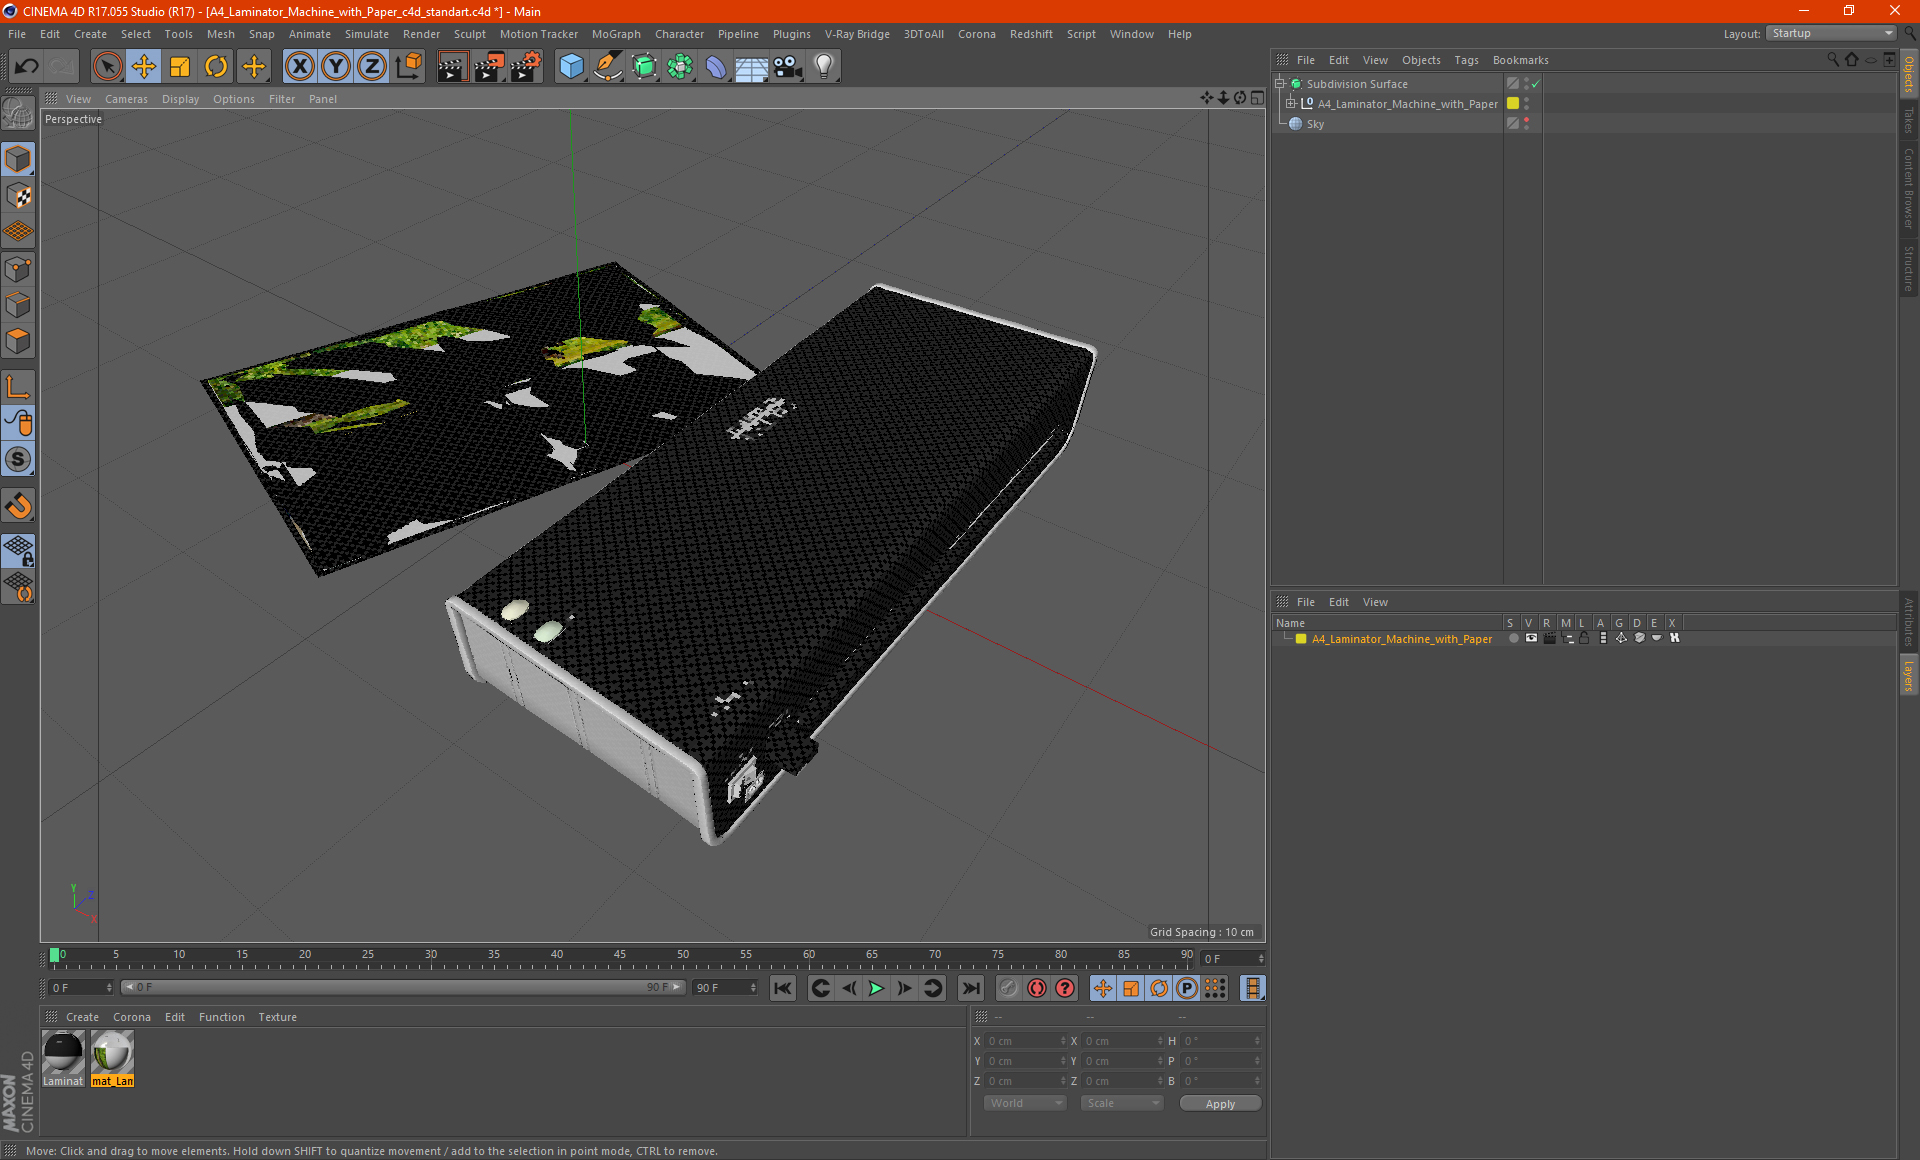Play the animation forward
Image resolution: width=1920 pixels, height=1160 pixels.
pyautogui.click(x=876, y=988)
